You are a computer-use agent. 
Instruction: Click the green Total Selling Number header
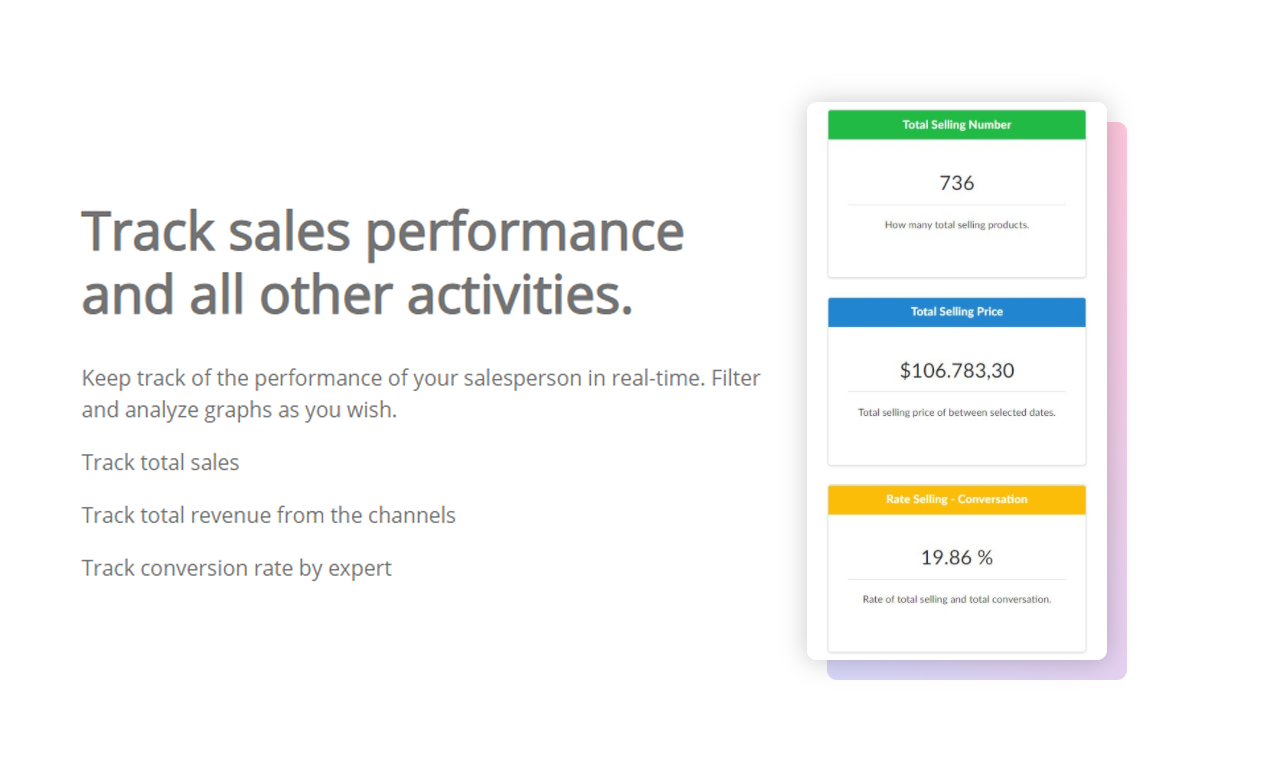click(956, 125)
